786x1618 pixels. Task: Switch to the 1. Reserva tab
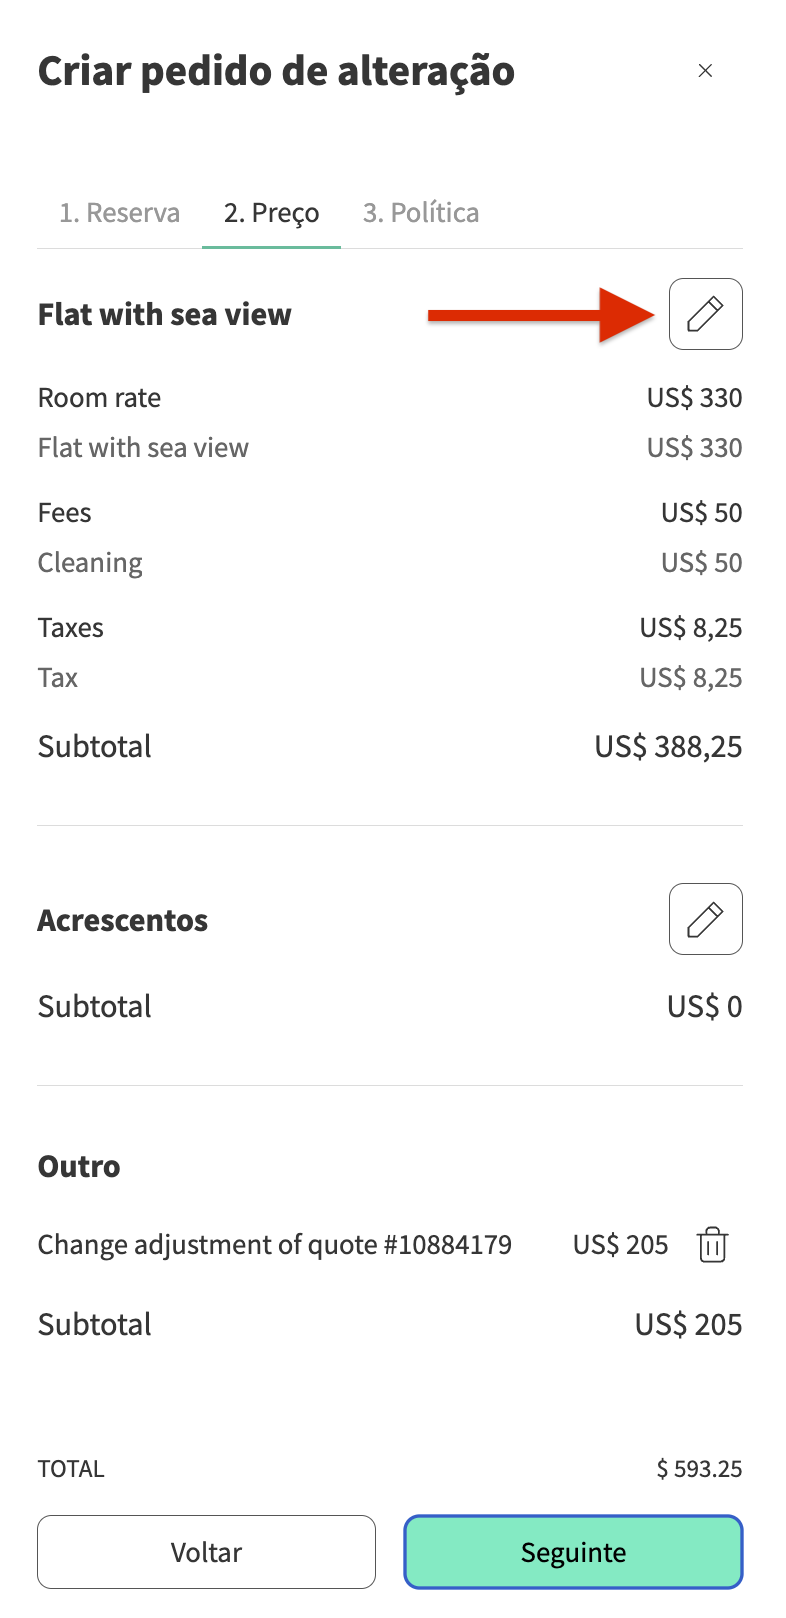120,213
